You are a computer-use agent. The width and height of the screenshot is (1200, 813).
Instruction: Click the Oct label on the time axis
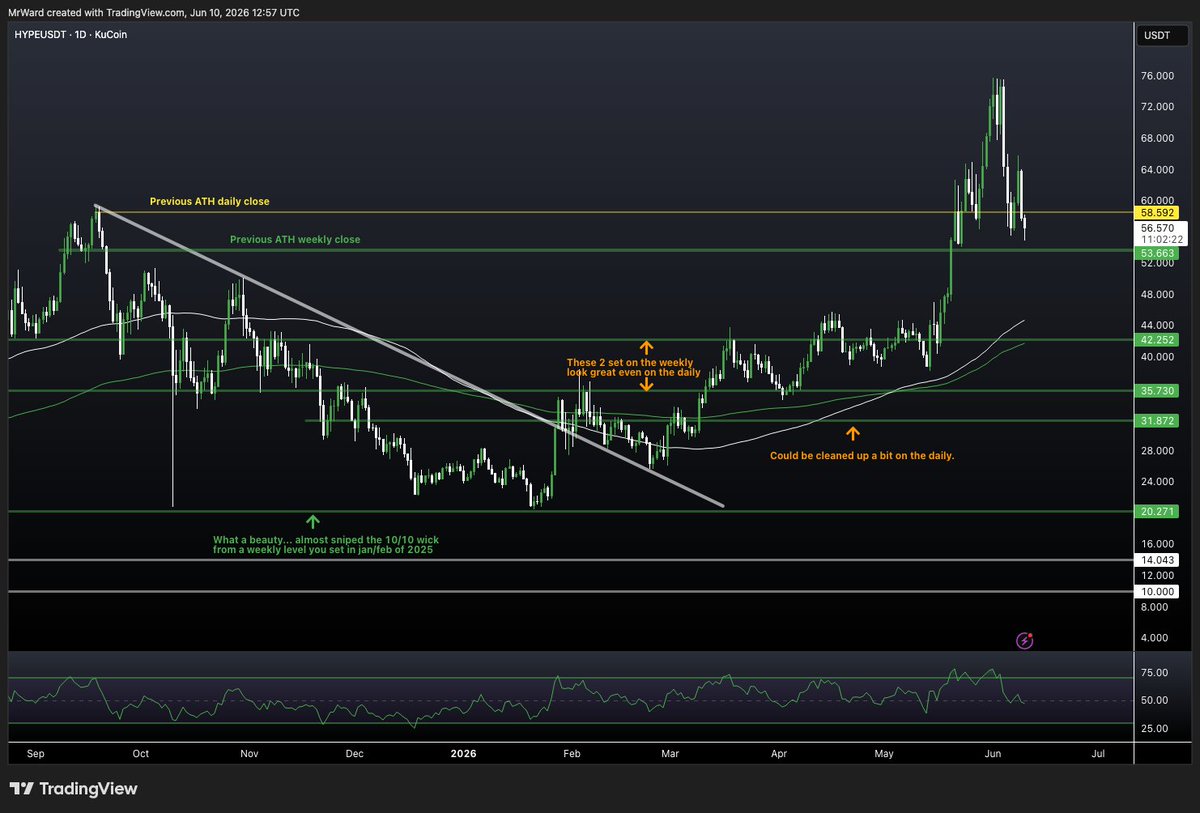[140, 753]
